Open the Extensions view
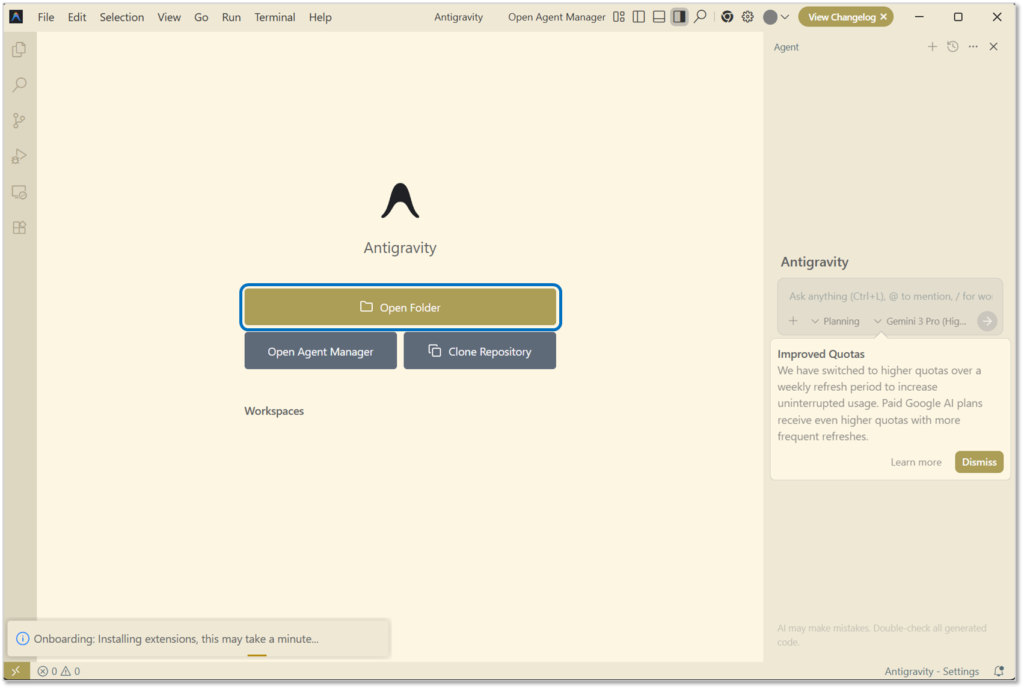The image size is (1024, 689). [19, 227]
